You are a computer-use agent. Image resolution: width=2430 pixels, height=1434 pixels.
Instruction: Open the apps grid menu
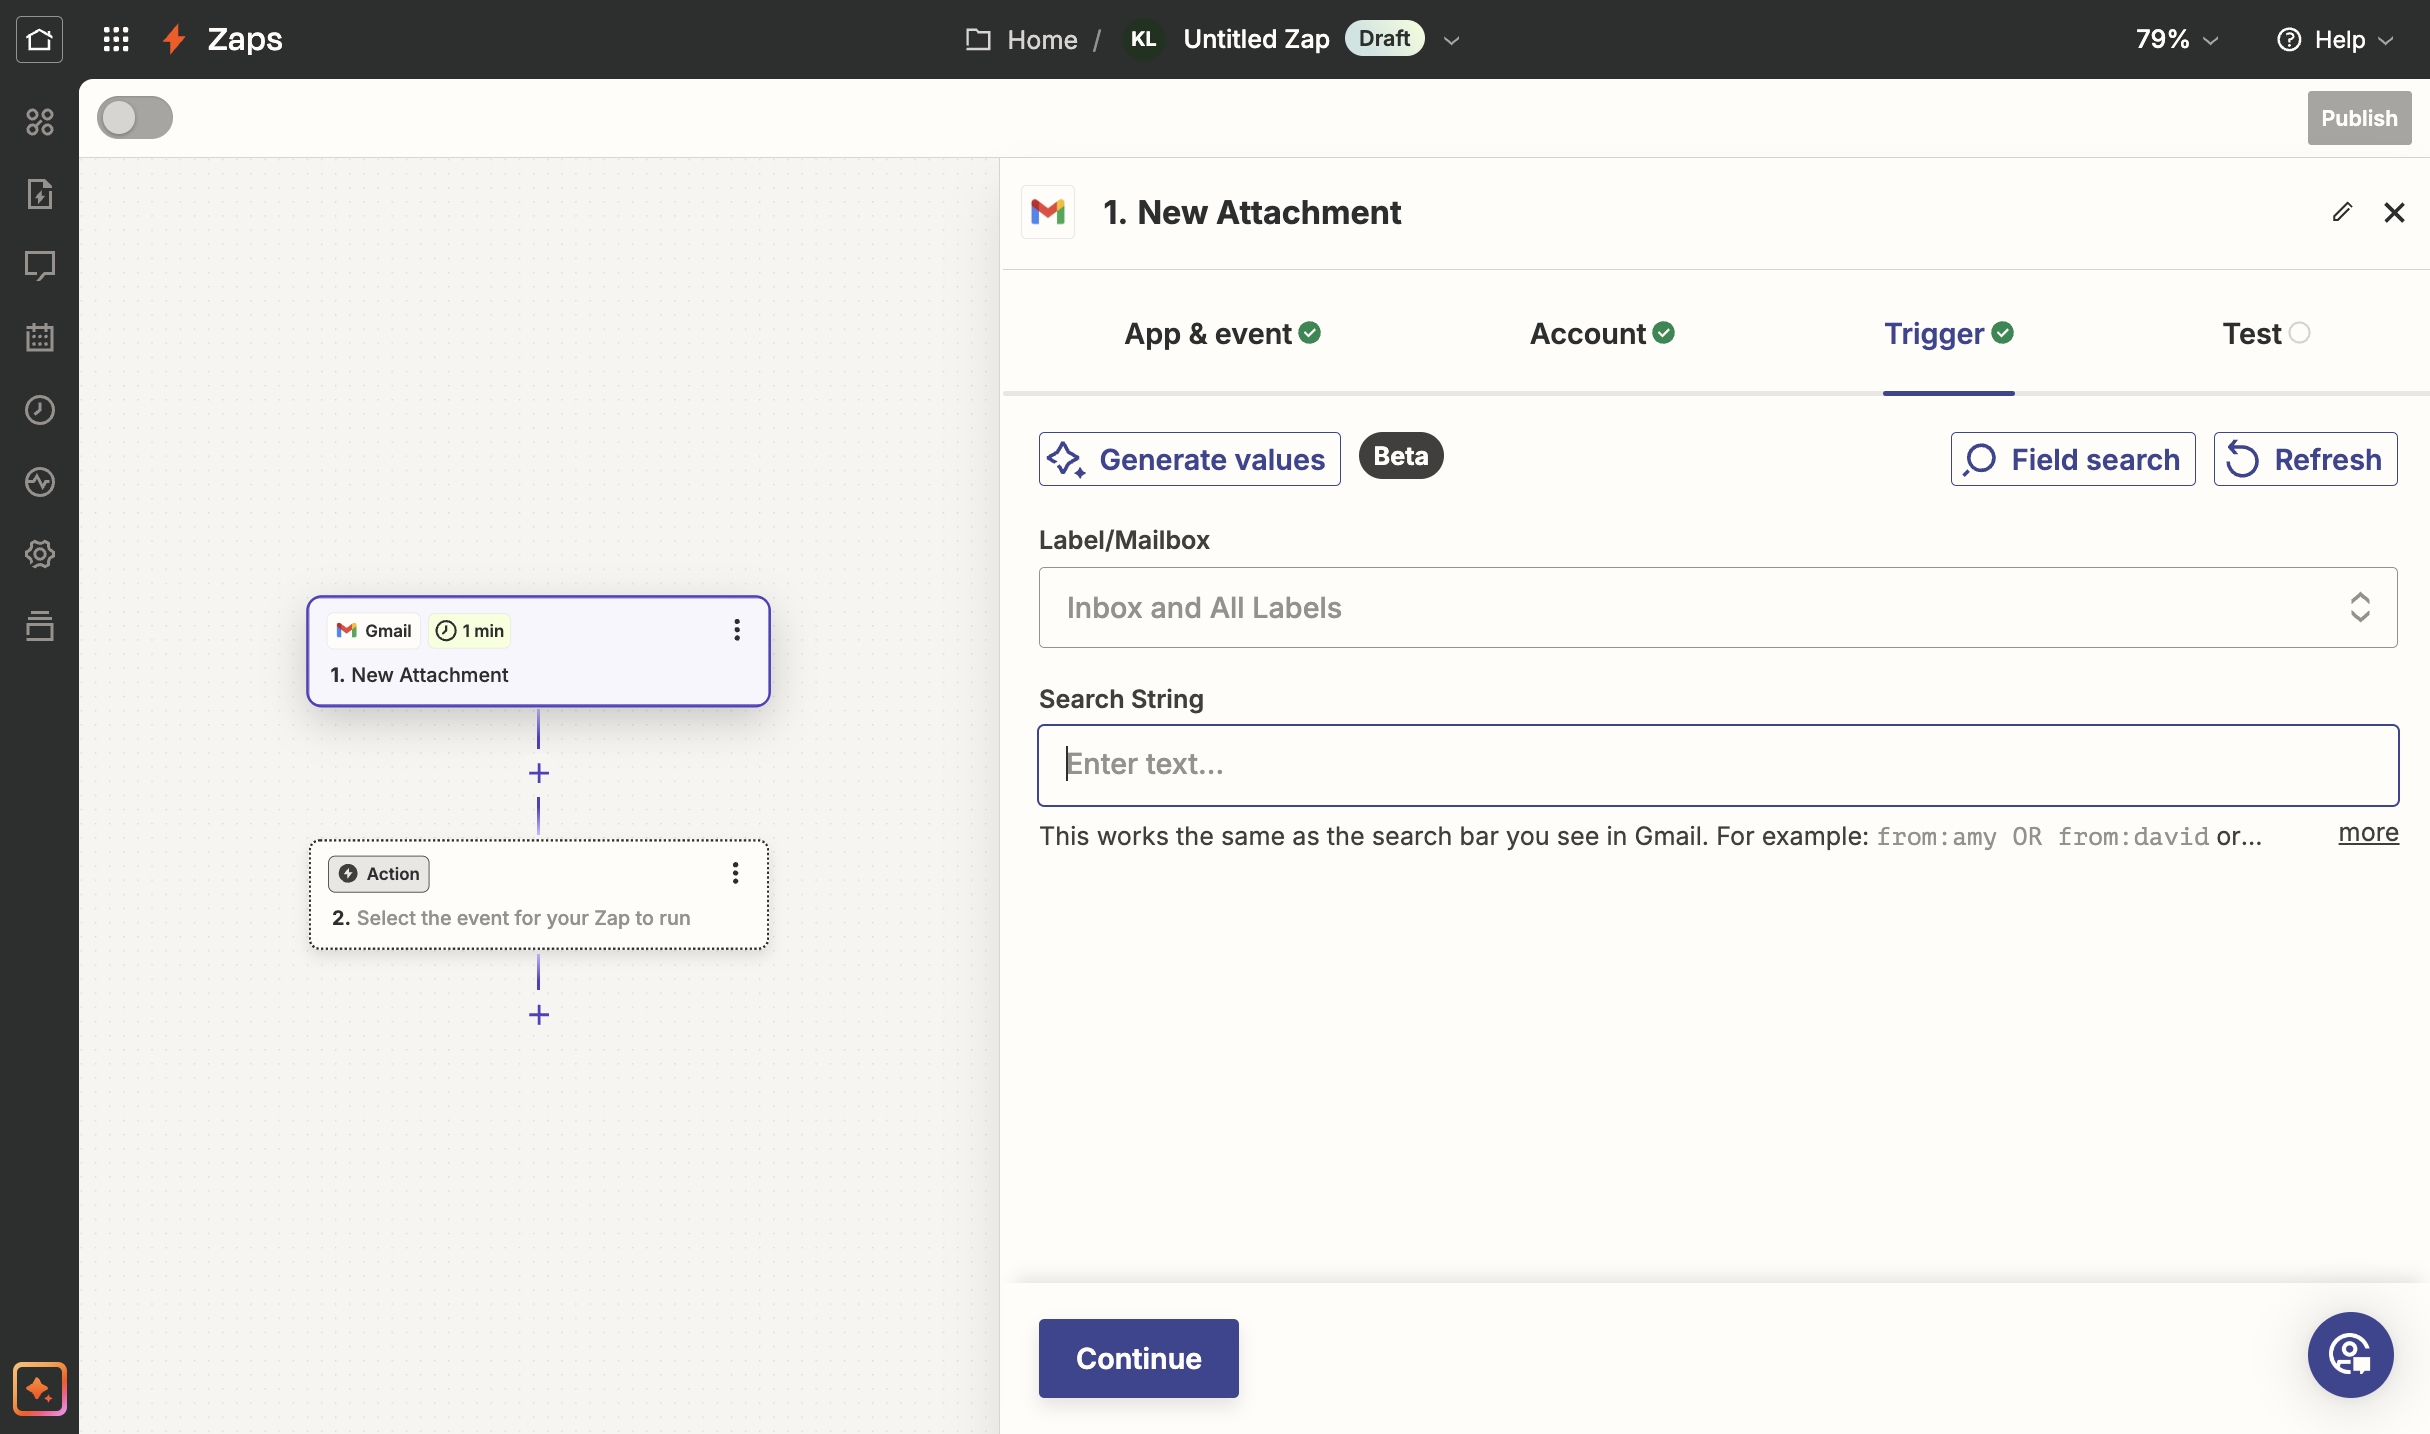[116, 39]
